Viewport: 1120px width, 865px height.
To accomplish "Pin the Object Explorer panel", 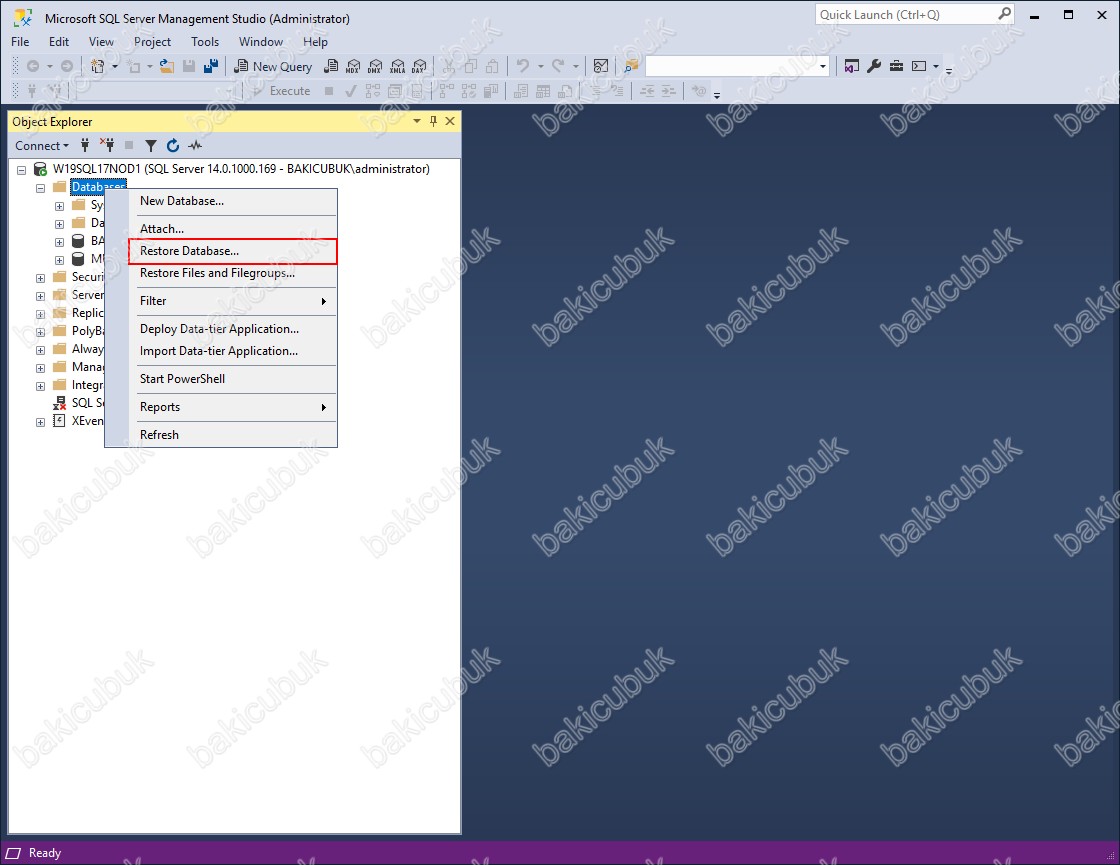I will [x=434, y=121].
